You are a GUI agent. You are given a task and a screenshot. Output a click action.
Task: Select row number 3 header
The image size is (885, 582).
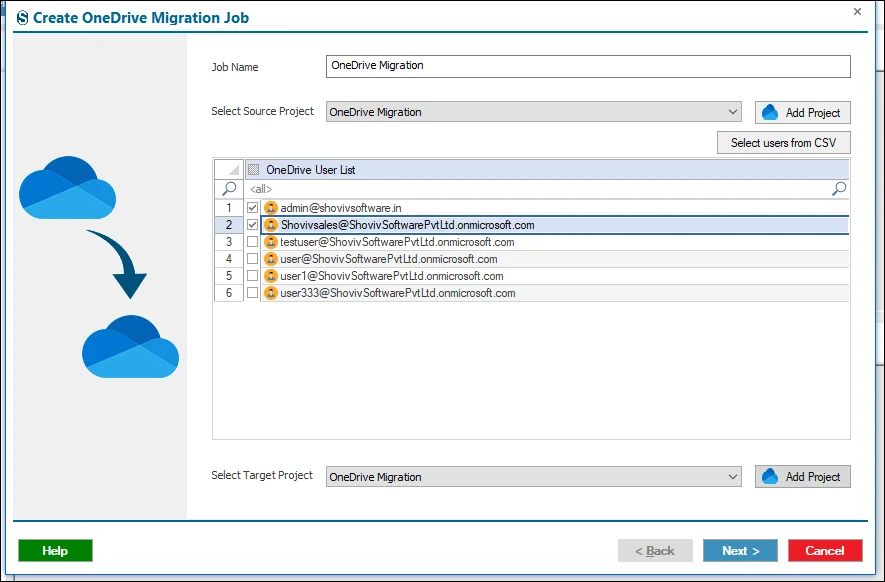229,242
